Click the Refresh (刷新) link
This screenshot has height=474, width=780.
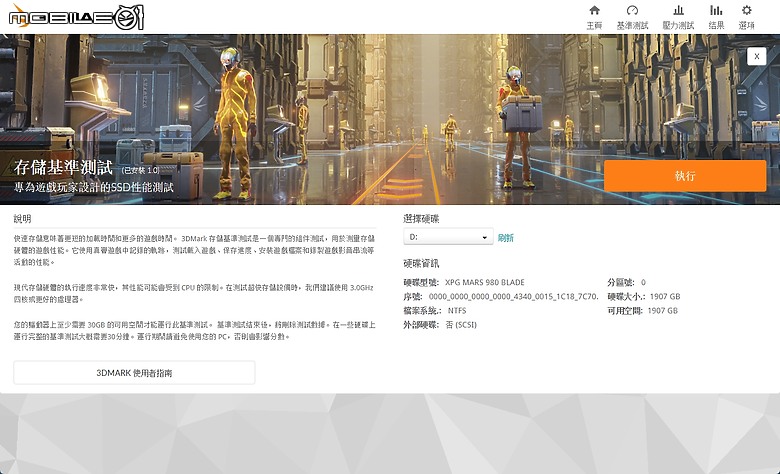[x=505, y=238]
